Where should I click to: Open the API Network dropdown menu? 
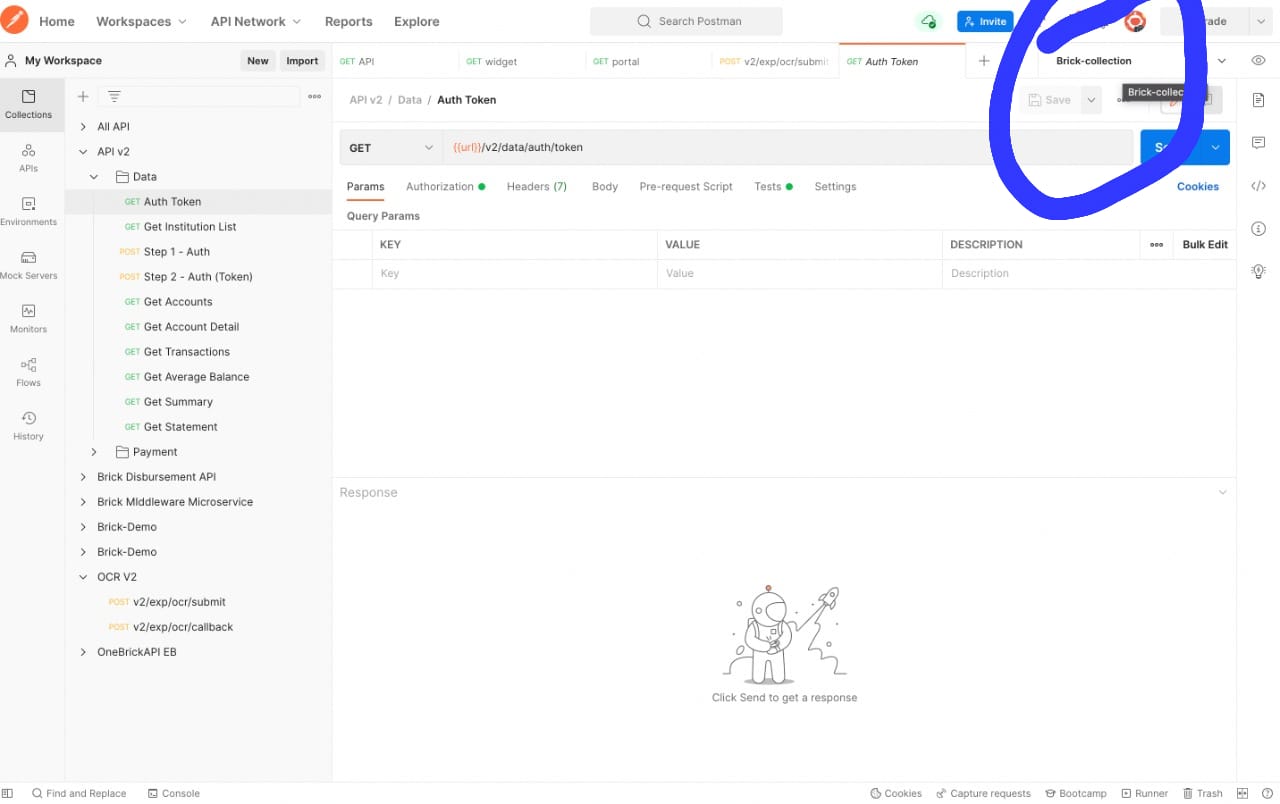(x=256, y=21)
